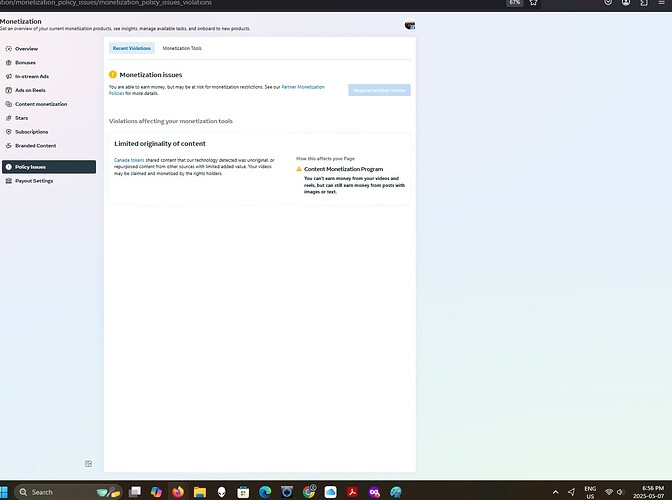Launch Copilot from the taskbar
The height and width of the screenshot is (500, 672).
click(156, 492)
